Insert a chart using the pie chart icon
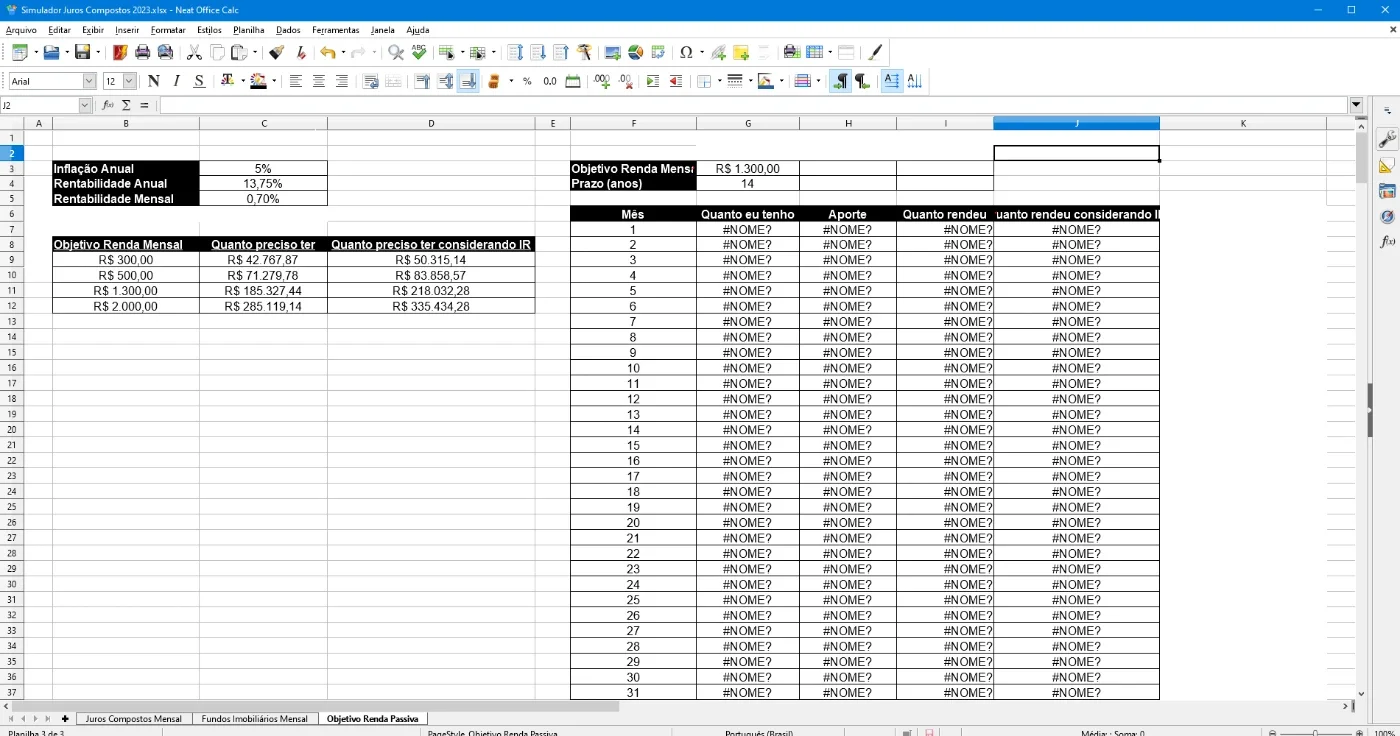The height and width of the screenshot is (736, 1400). coord(635,52)
